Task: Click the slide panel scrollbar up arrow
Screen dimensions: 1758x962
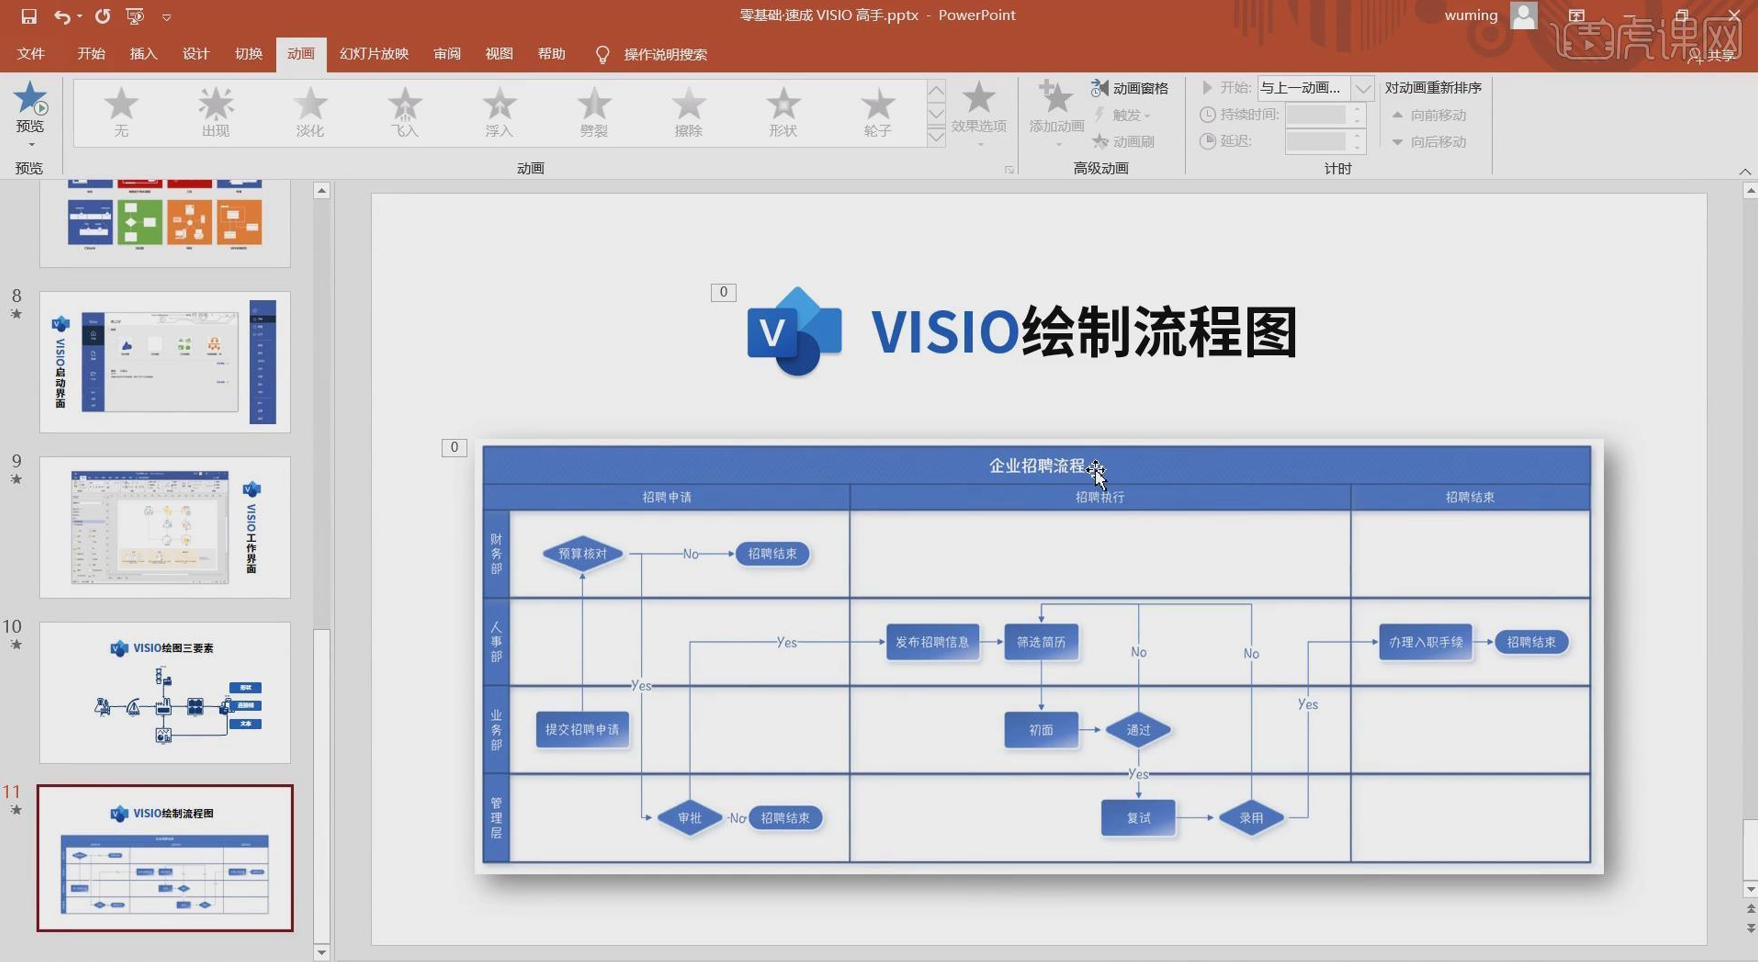Action: pos(321,190)
